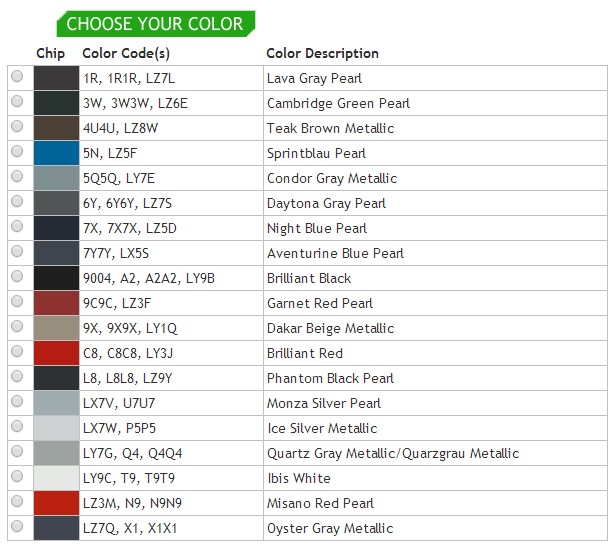
Task: Pick the Sprintblau Pearl radio button
Action: 17,152
